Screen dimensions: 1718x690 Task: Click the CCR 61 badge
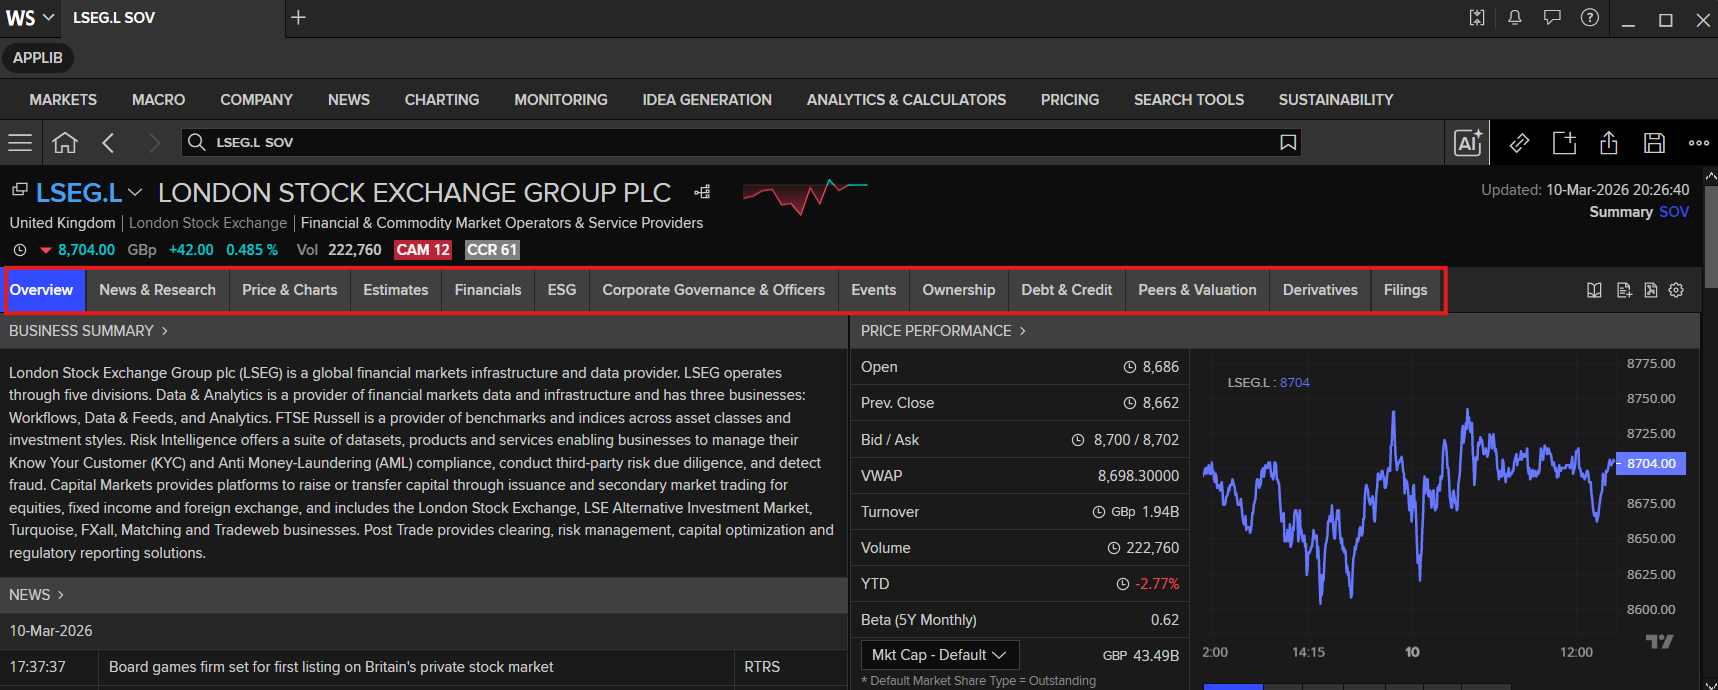click(x=492, y=250)
